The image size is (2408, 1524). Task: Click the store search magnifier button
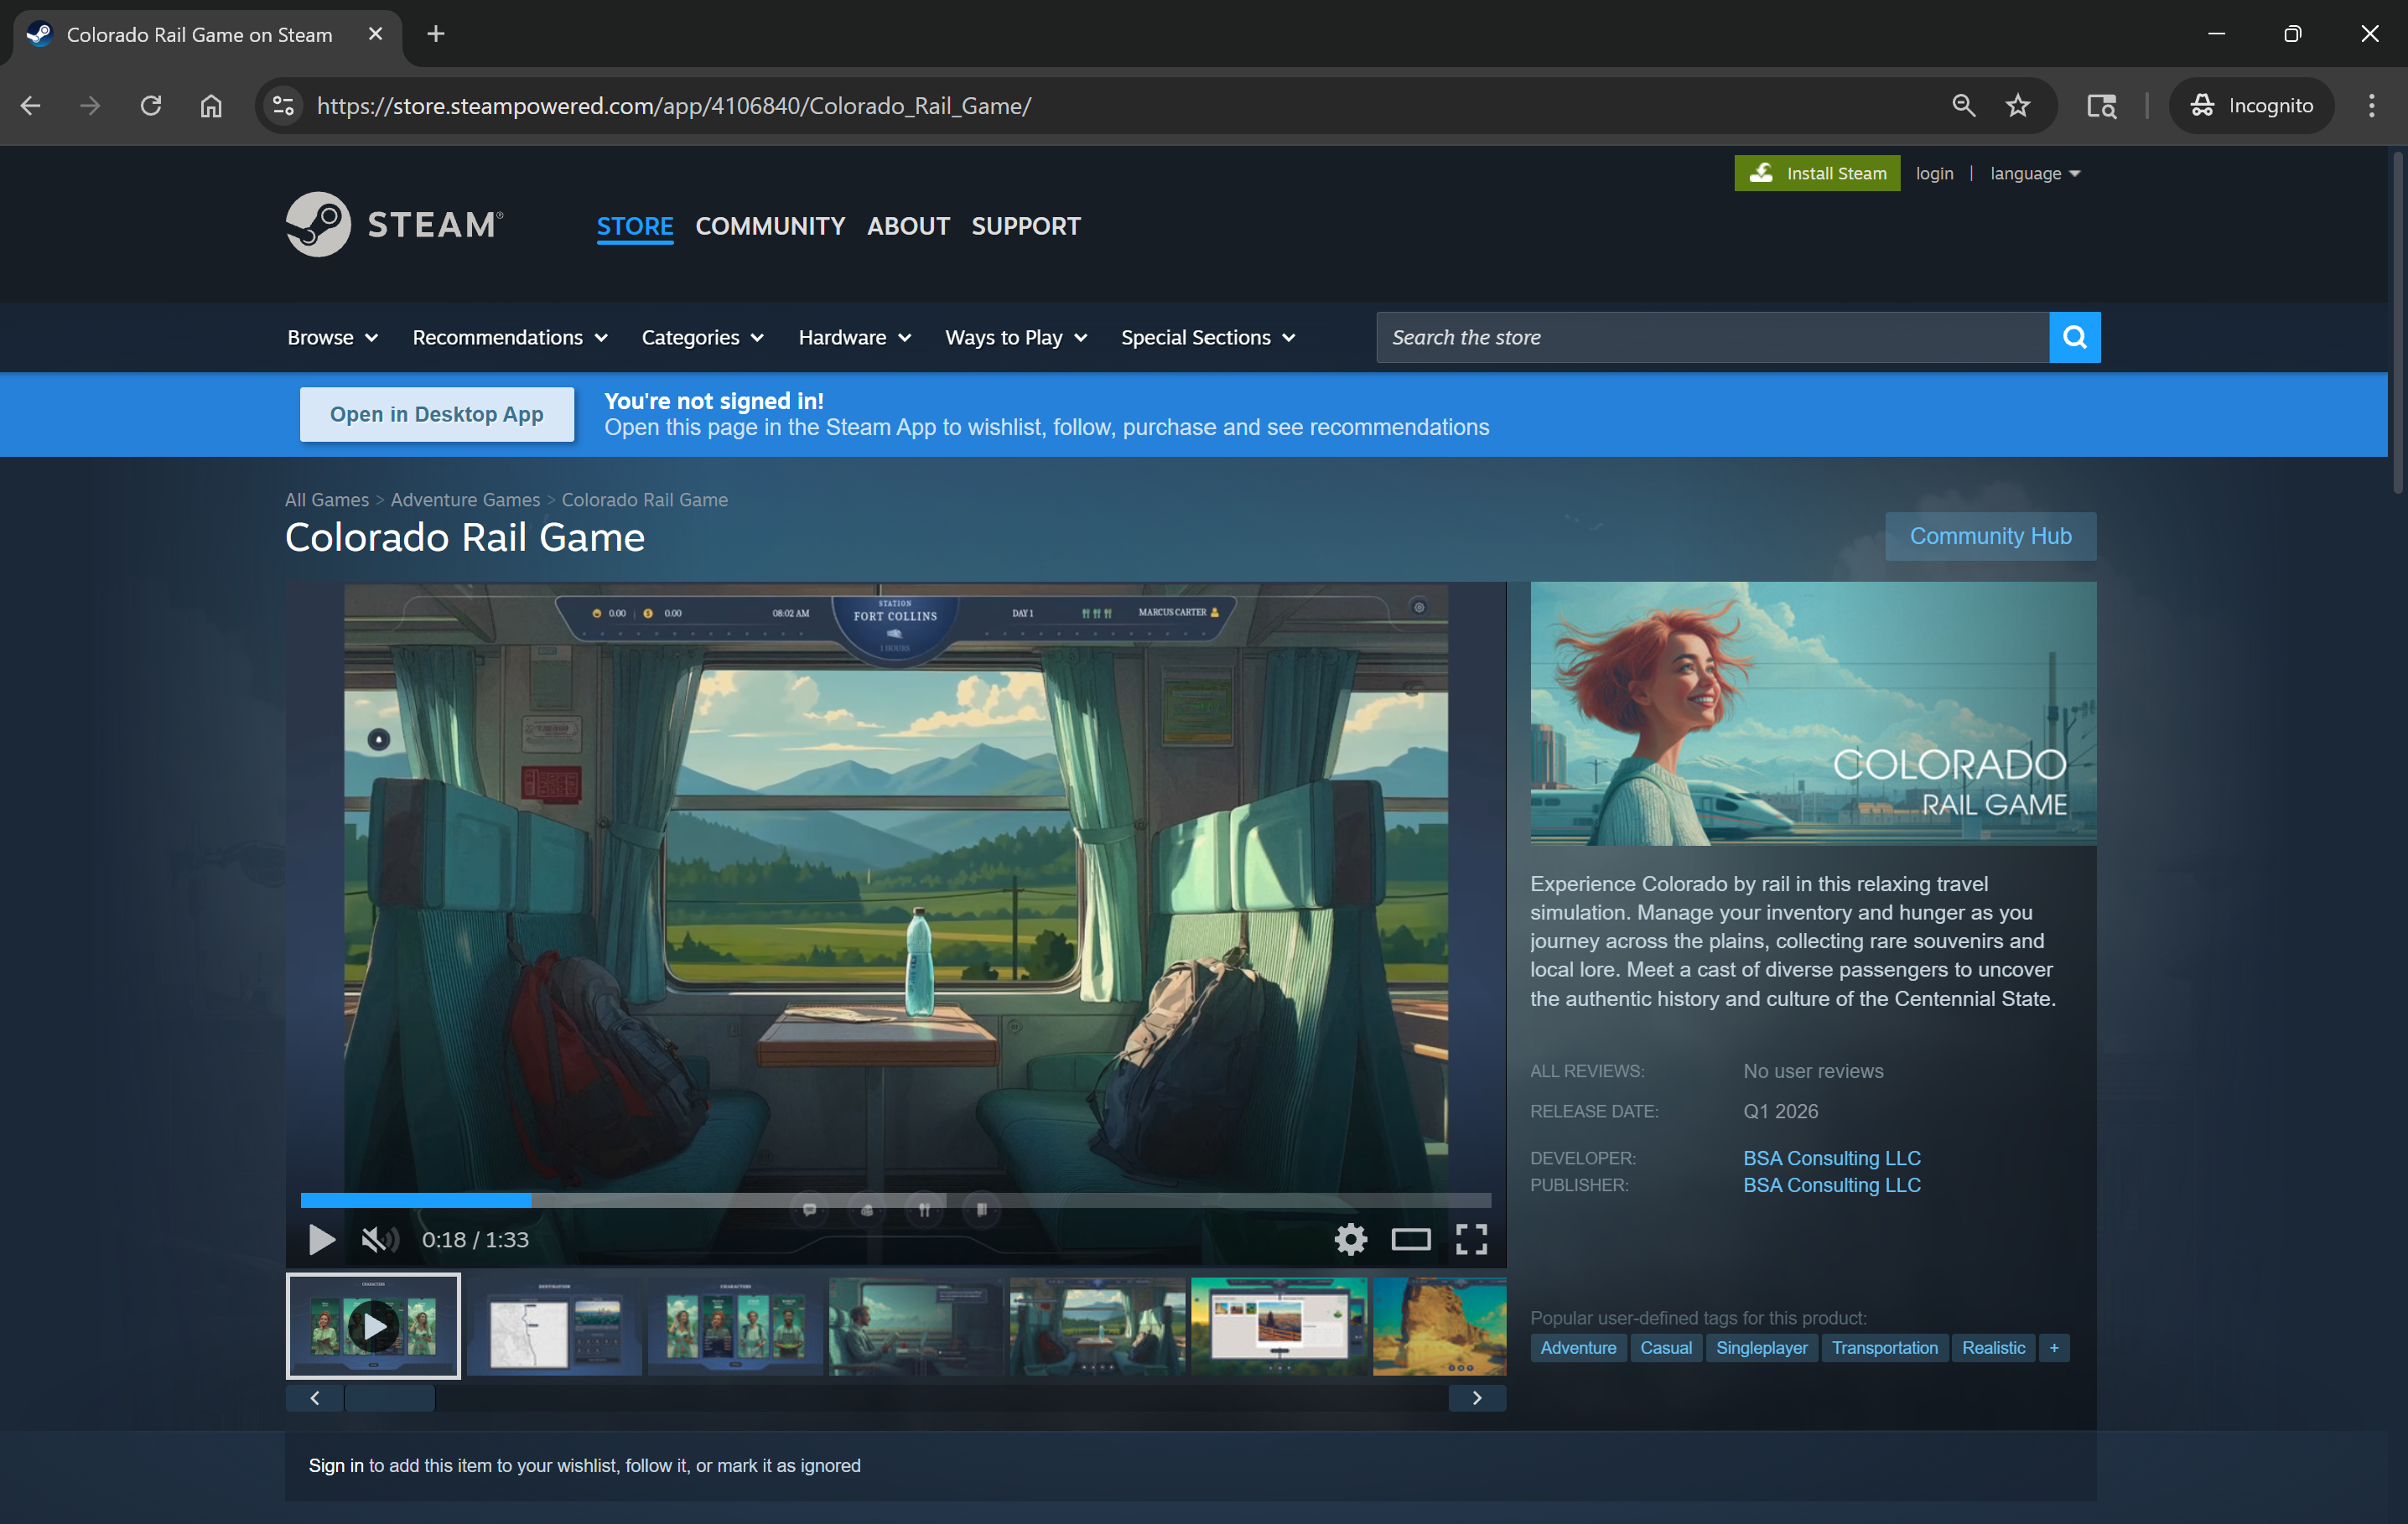point(2074,337)
